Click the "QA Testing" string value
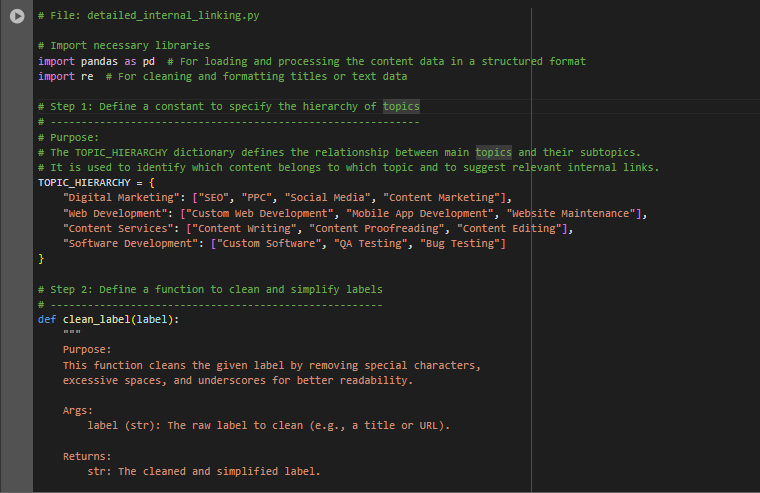 [371, 244]
